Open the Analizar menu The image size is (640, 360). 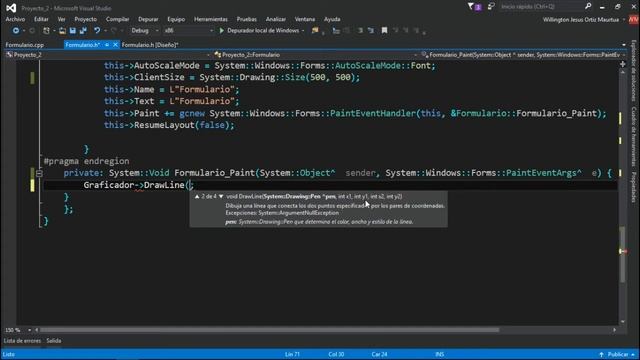[276, 19]
